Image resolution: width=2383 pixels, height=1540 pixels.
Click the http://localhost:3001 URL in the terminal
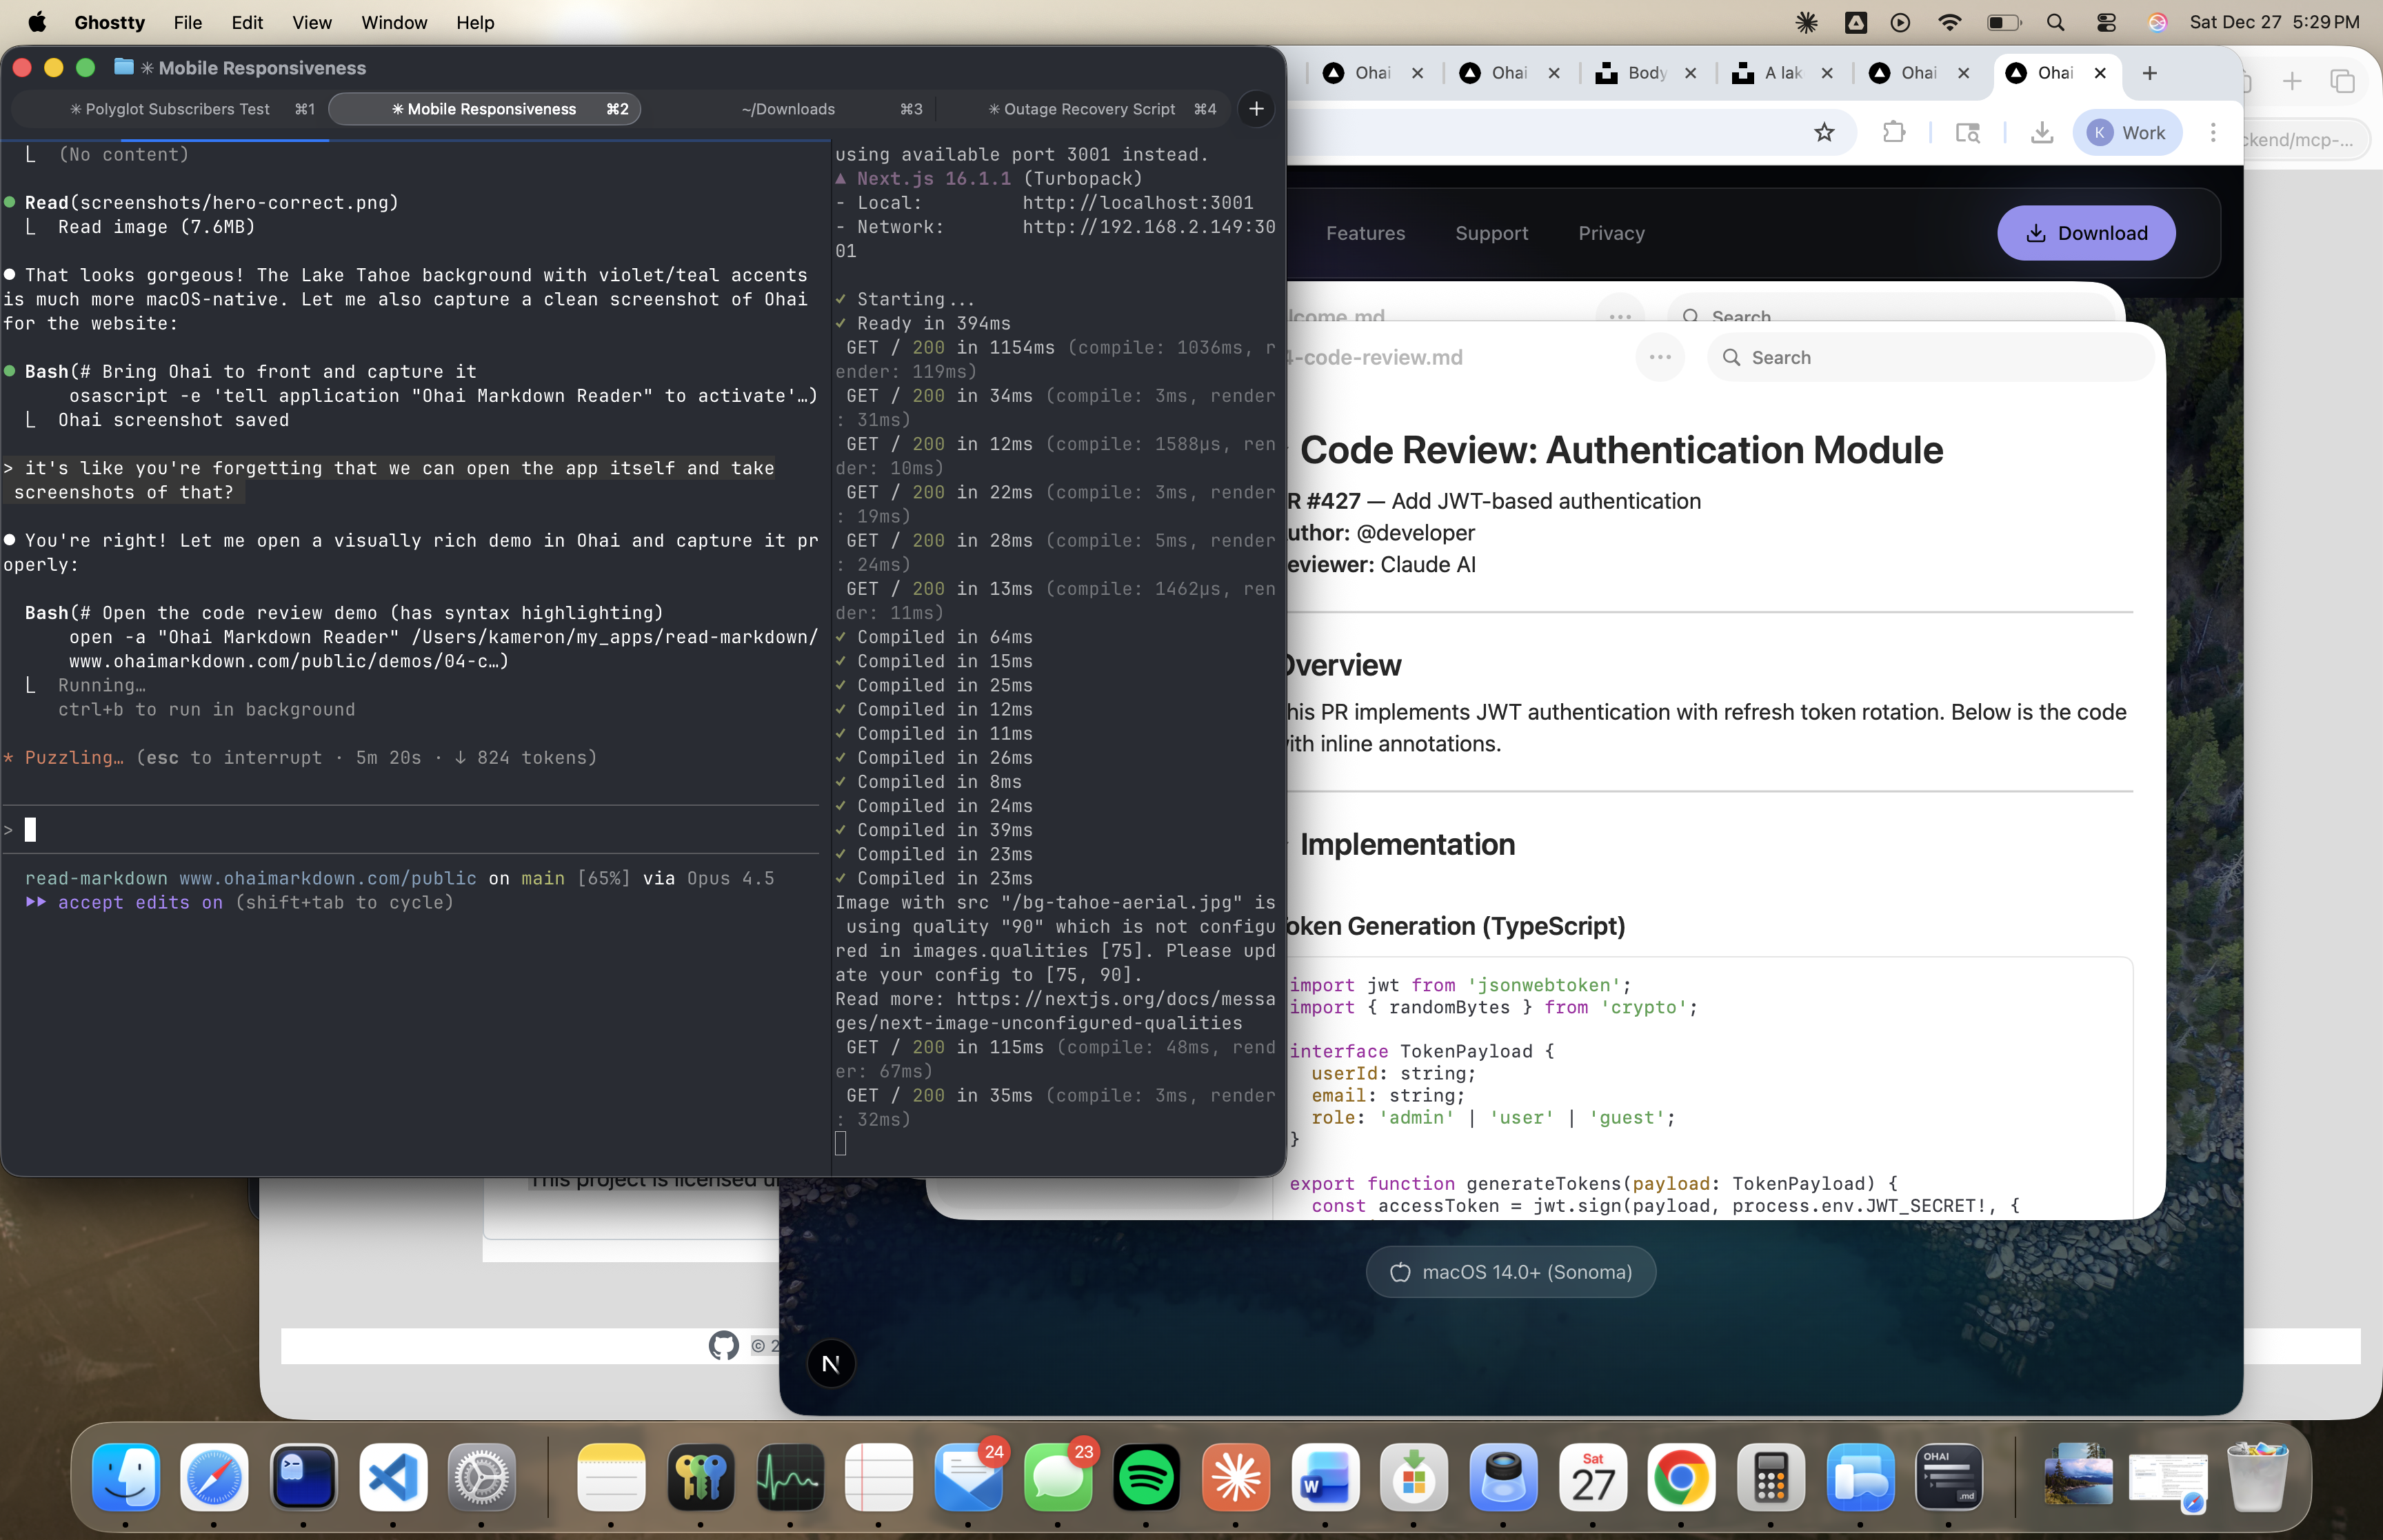(1137, 203)
